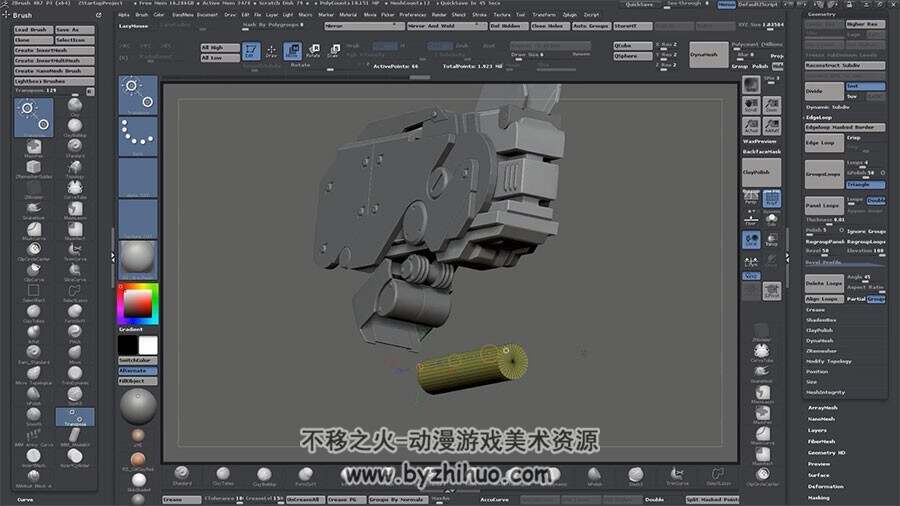Viewport: 900px width, 506px height.
Task: Toggle the Alternate color button
Action: click(138, 371)
